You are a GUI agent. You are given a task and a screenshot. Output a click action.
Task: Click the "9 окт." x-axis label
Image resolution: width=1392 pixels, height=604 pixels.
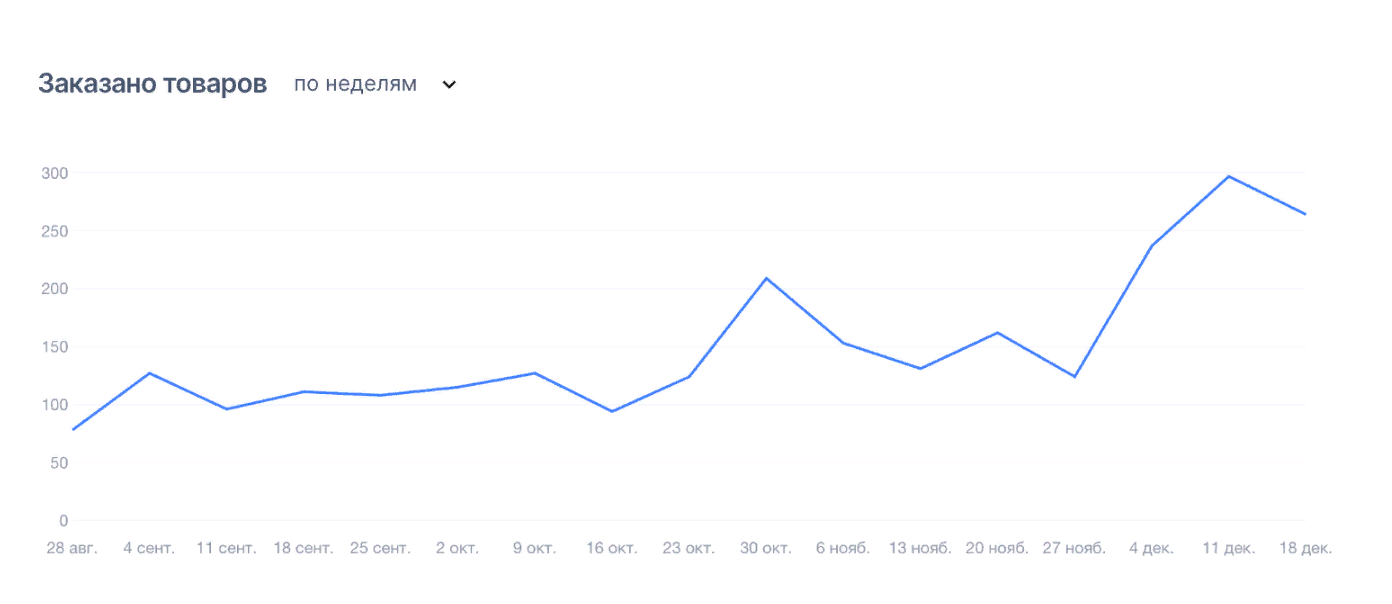click(x=534, y=548)
